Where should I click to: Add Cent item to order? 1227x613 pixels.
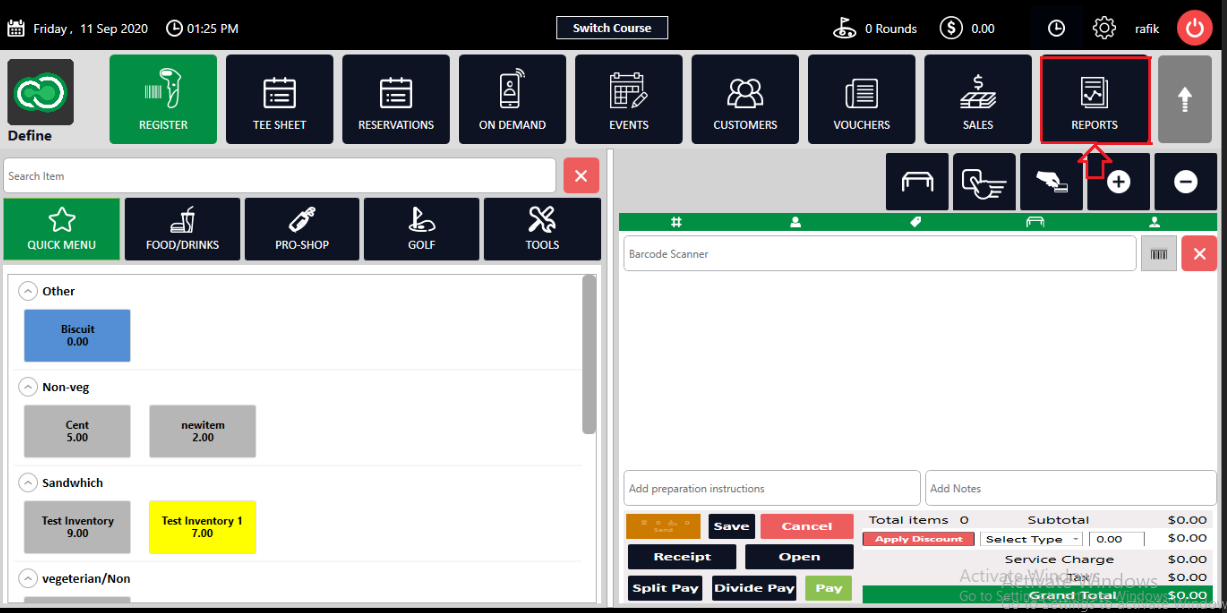coord(77,431)
